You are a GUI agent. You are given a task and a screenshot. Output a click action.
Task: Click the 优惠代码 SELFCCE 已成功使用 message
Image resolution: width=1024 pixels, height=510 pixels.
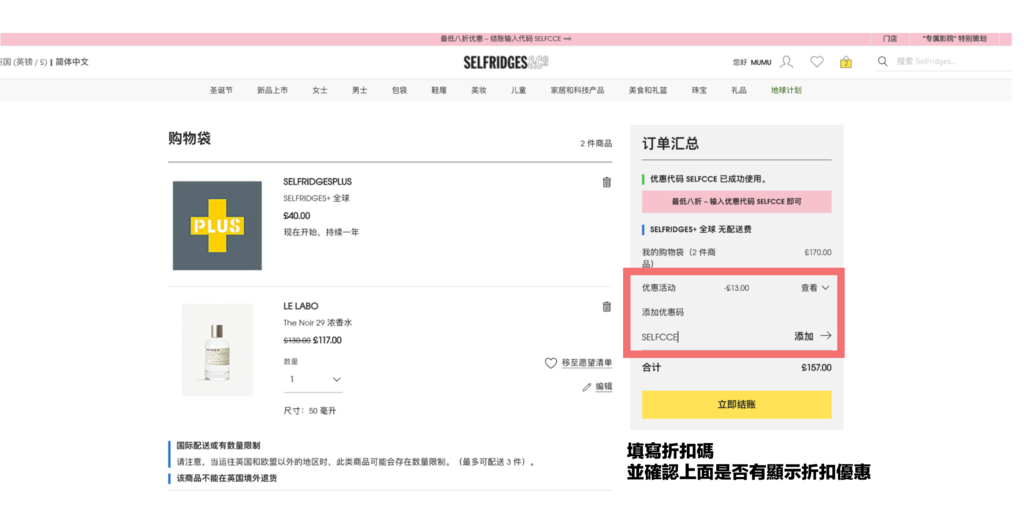(x=709, y=179)
